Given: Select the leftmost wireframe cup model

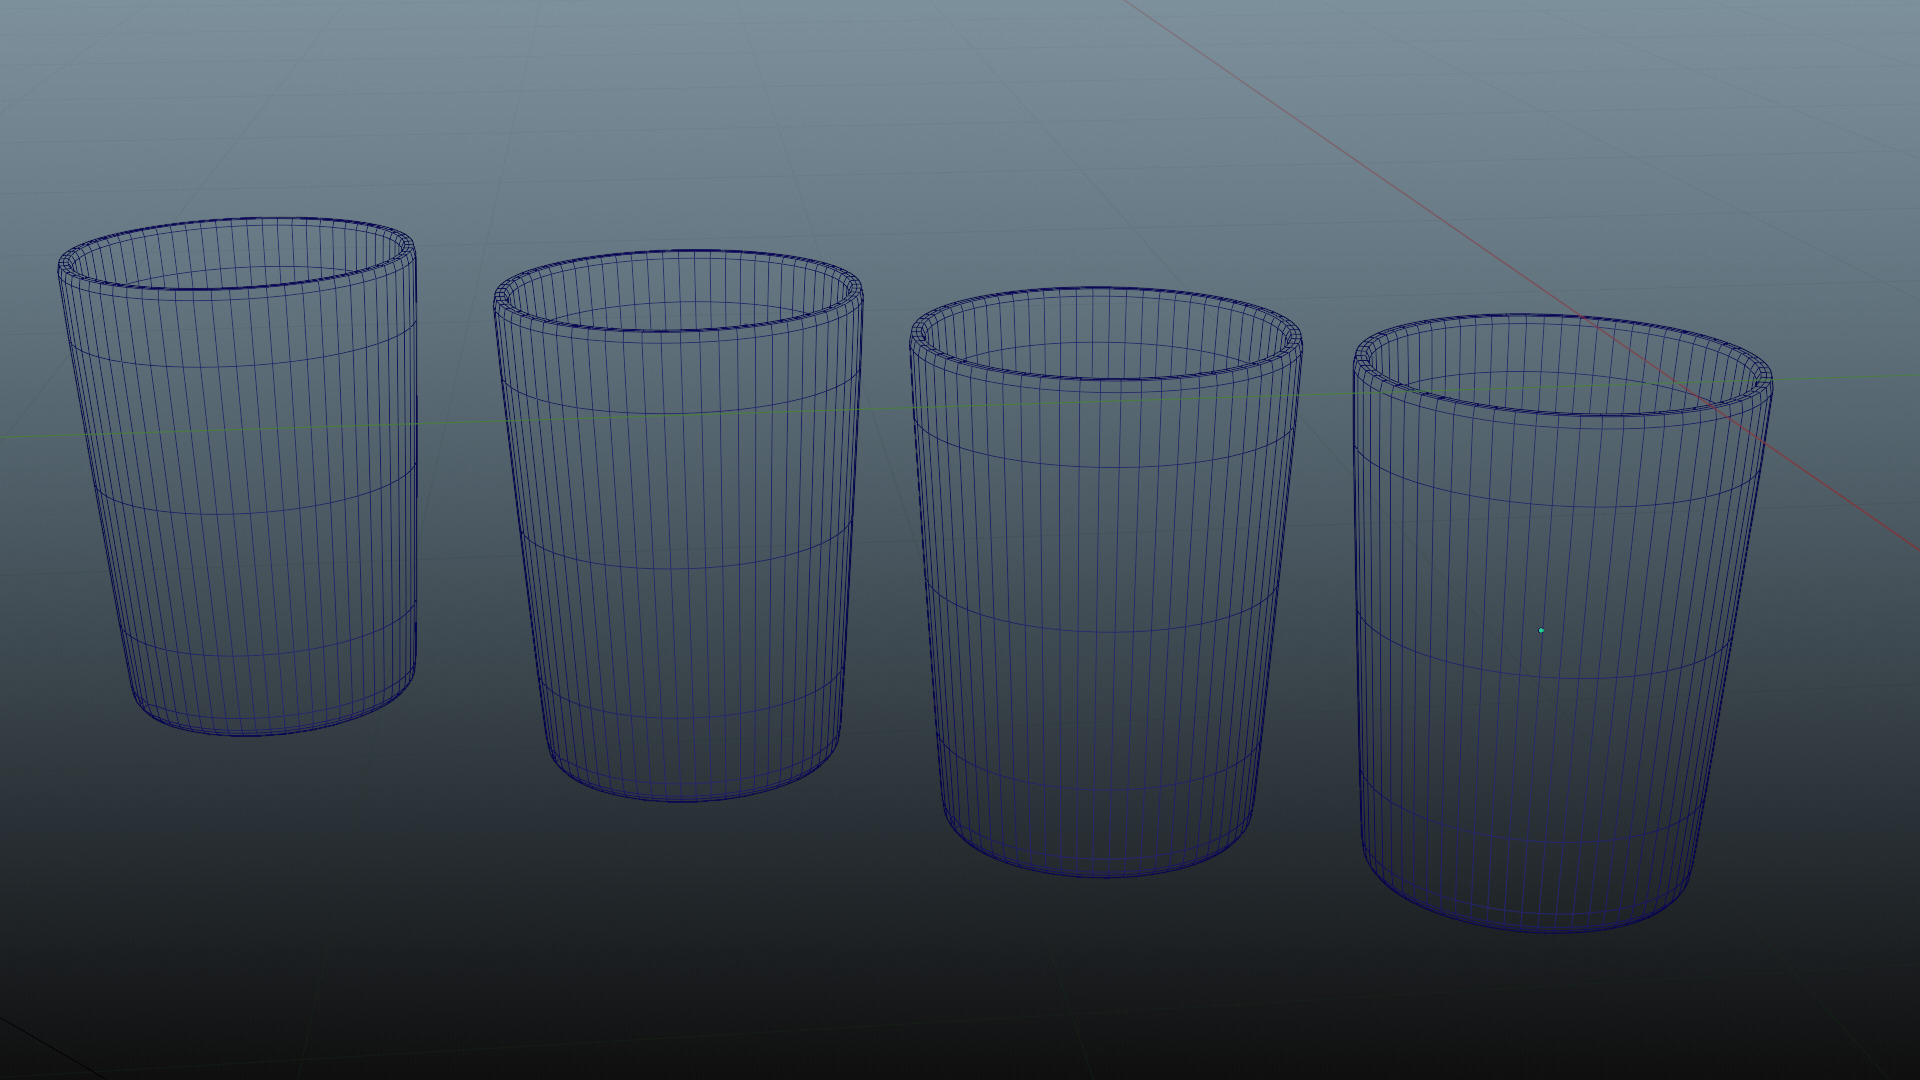Looking at the screenshot, I should pos(237,476).
